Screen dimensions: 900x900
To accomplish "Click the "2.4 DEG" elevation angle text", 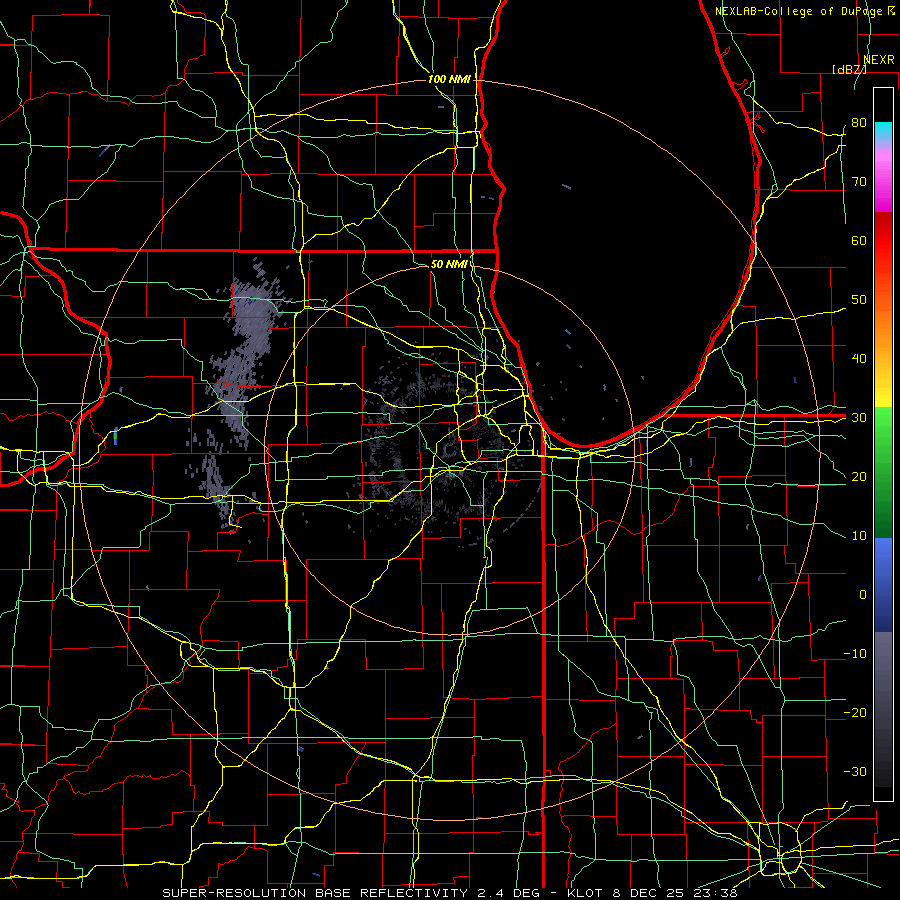I will coord(509,893).
